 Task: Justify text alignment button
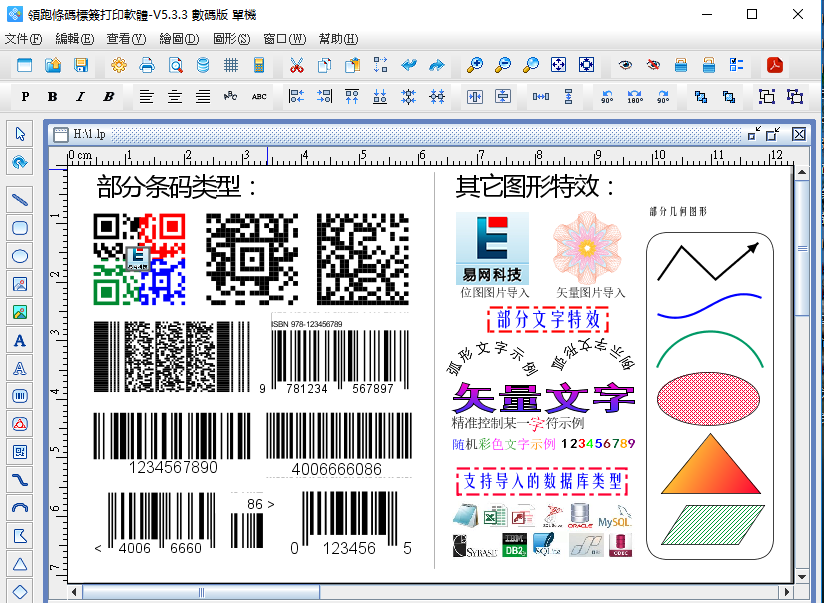pos(203,97)
